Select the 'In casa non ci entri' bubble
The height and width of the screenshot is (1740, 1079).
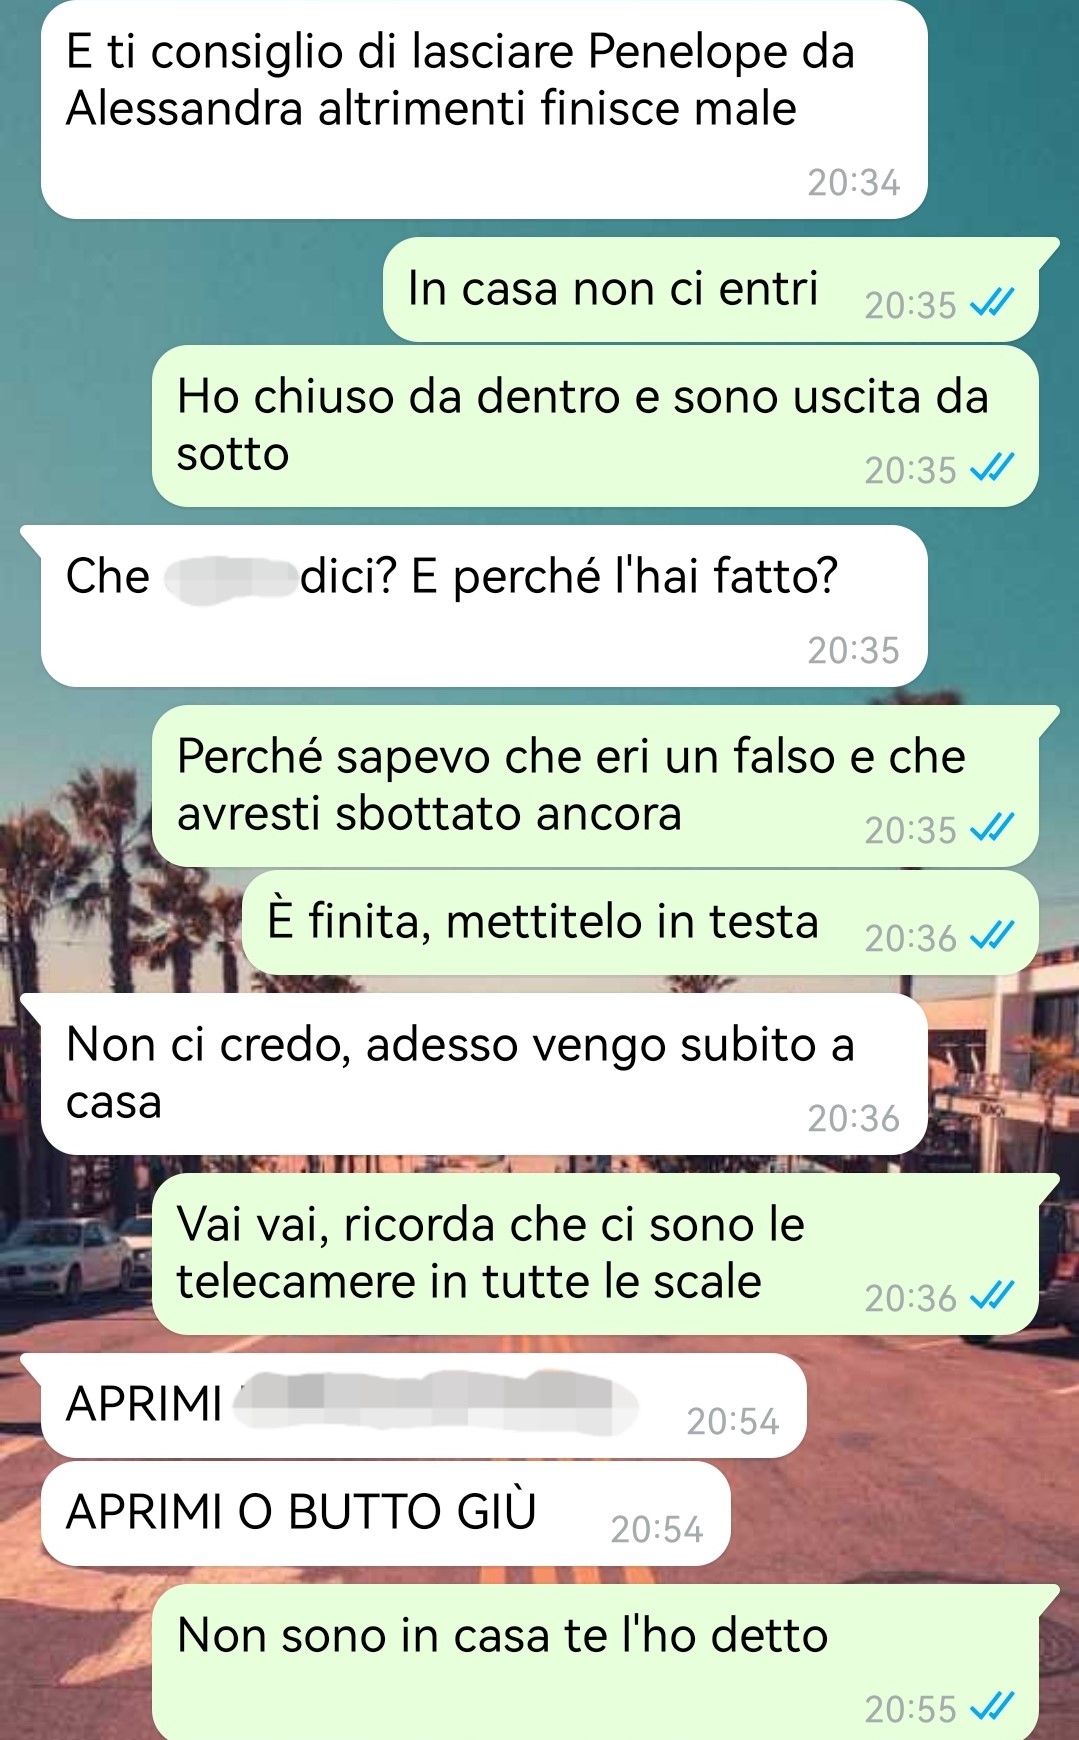[x=711, y=290]
